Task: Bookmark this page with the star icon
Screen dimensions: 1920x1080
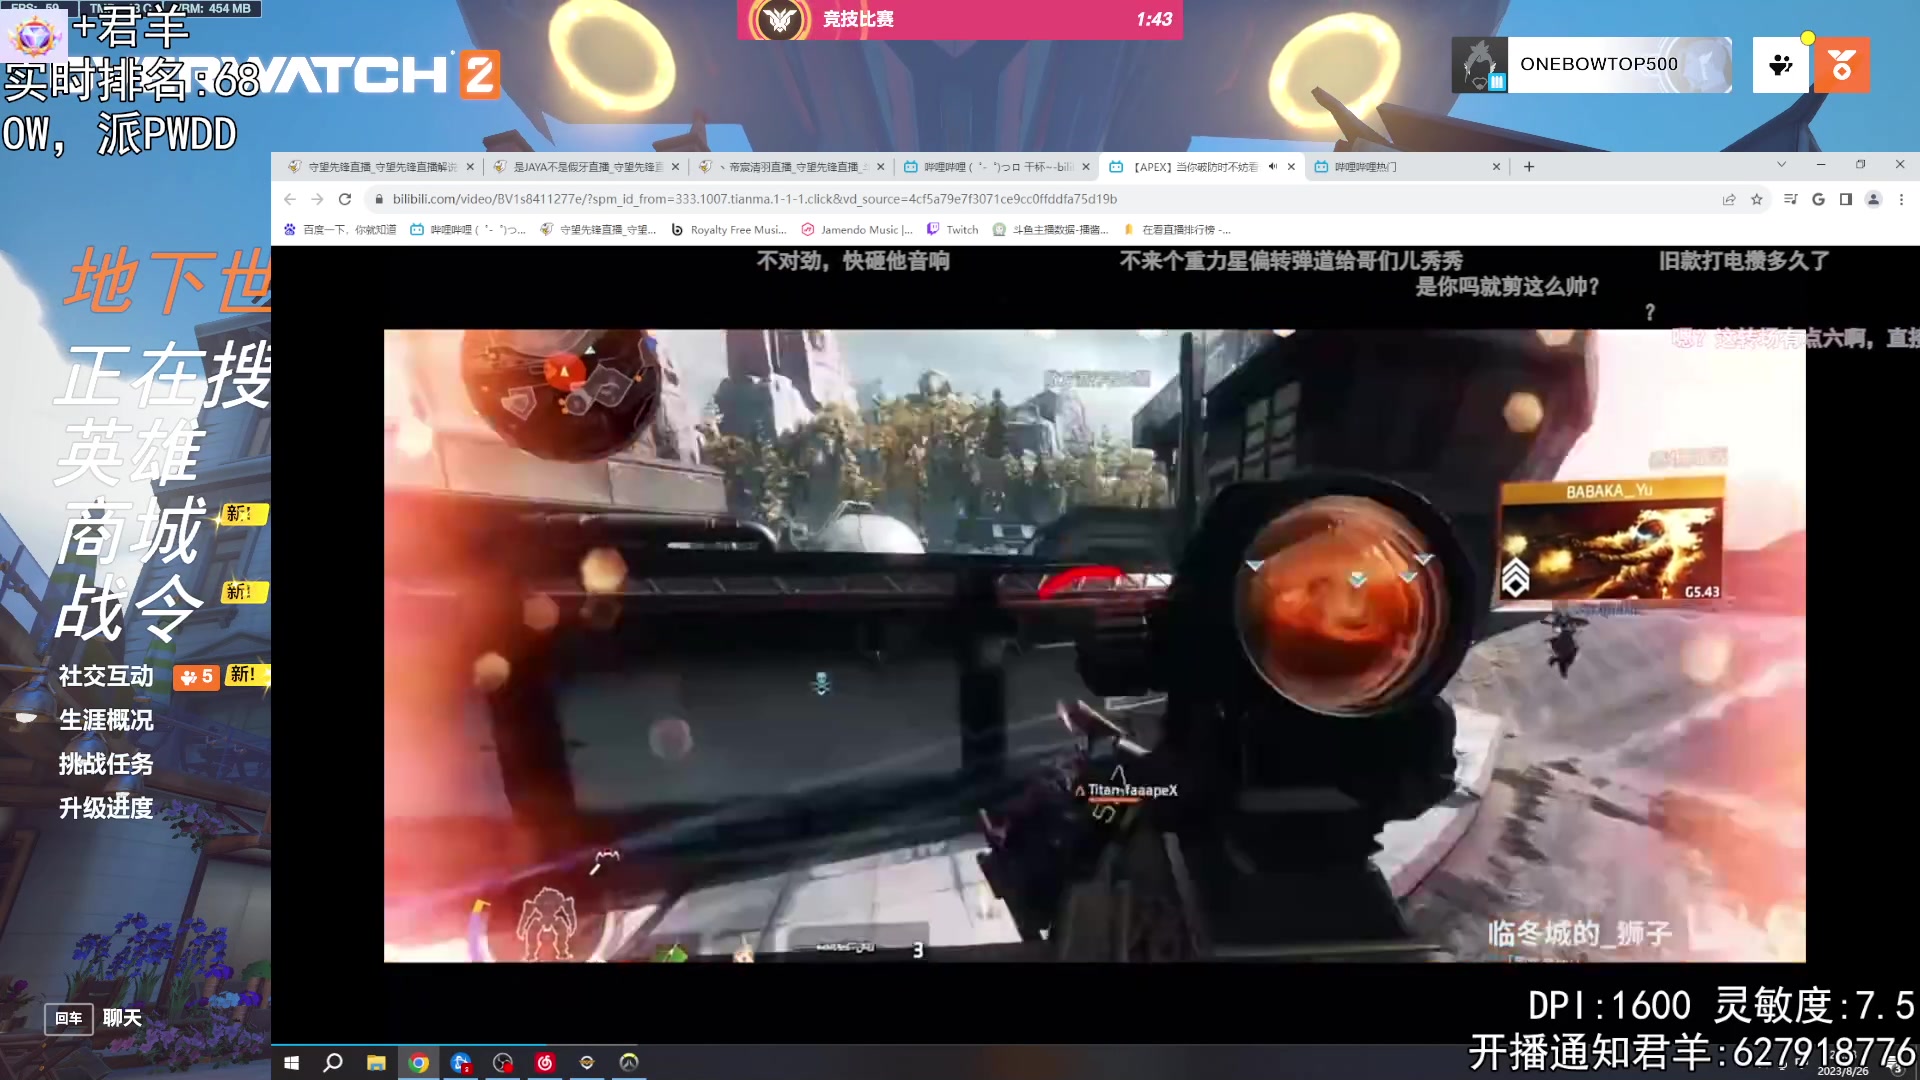Action: [x=1757, y=199]
